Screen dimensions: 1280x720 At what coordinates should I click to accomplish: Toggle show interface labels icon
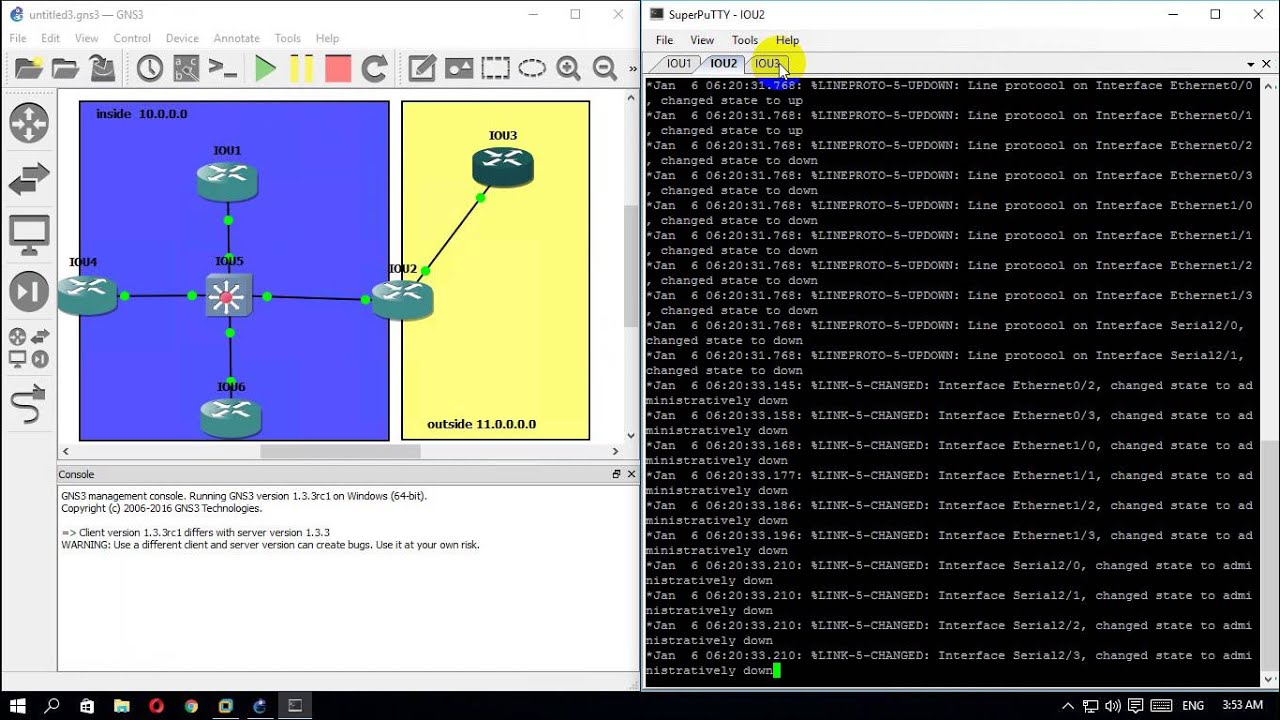click(x=186, y=68)
